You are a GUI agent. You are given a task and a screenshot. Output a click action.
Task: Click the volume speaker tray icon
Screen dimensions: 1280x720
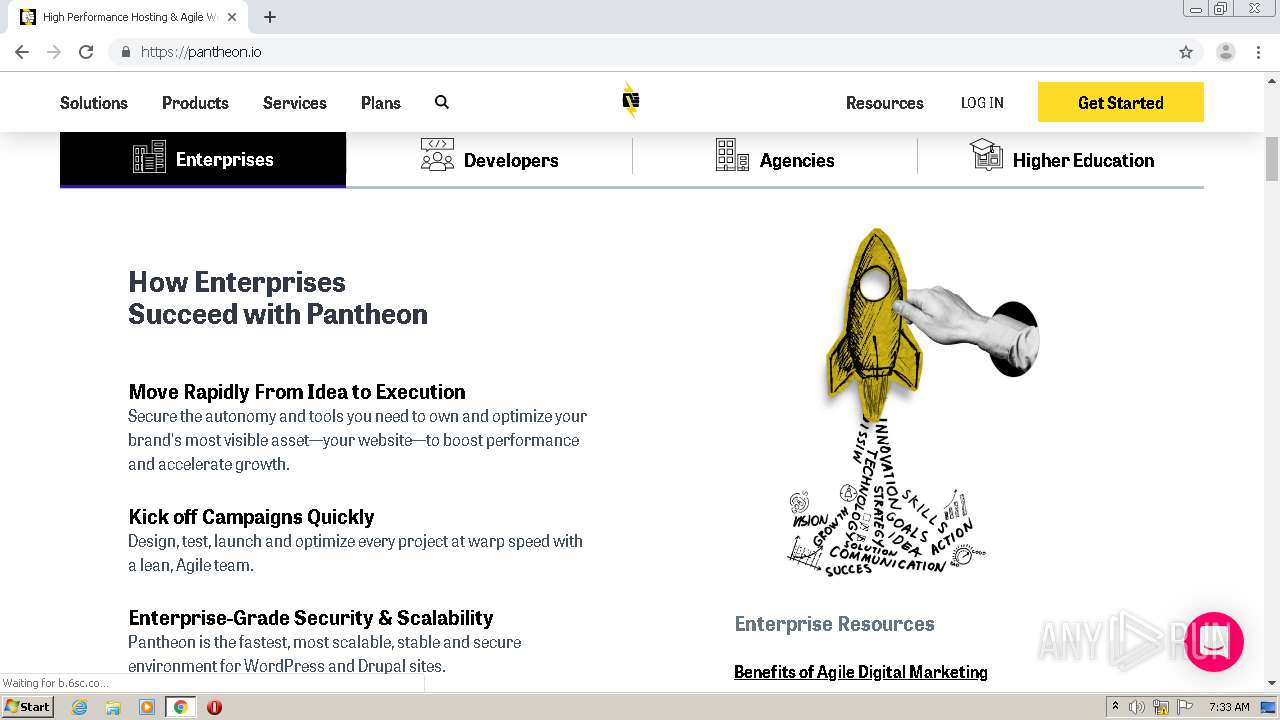coord(1137,707)
